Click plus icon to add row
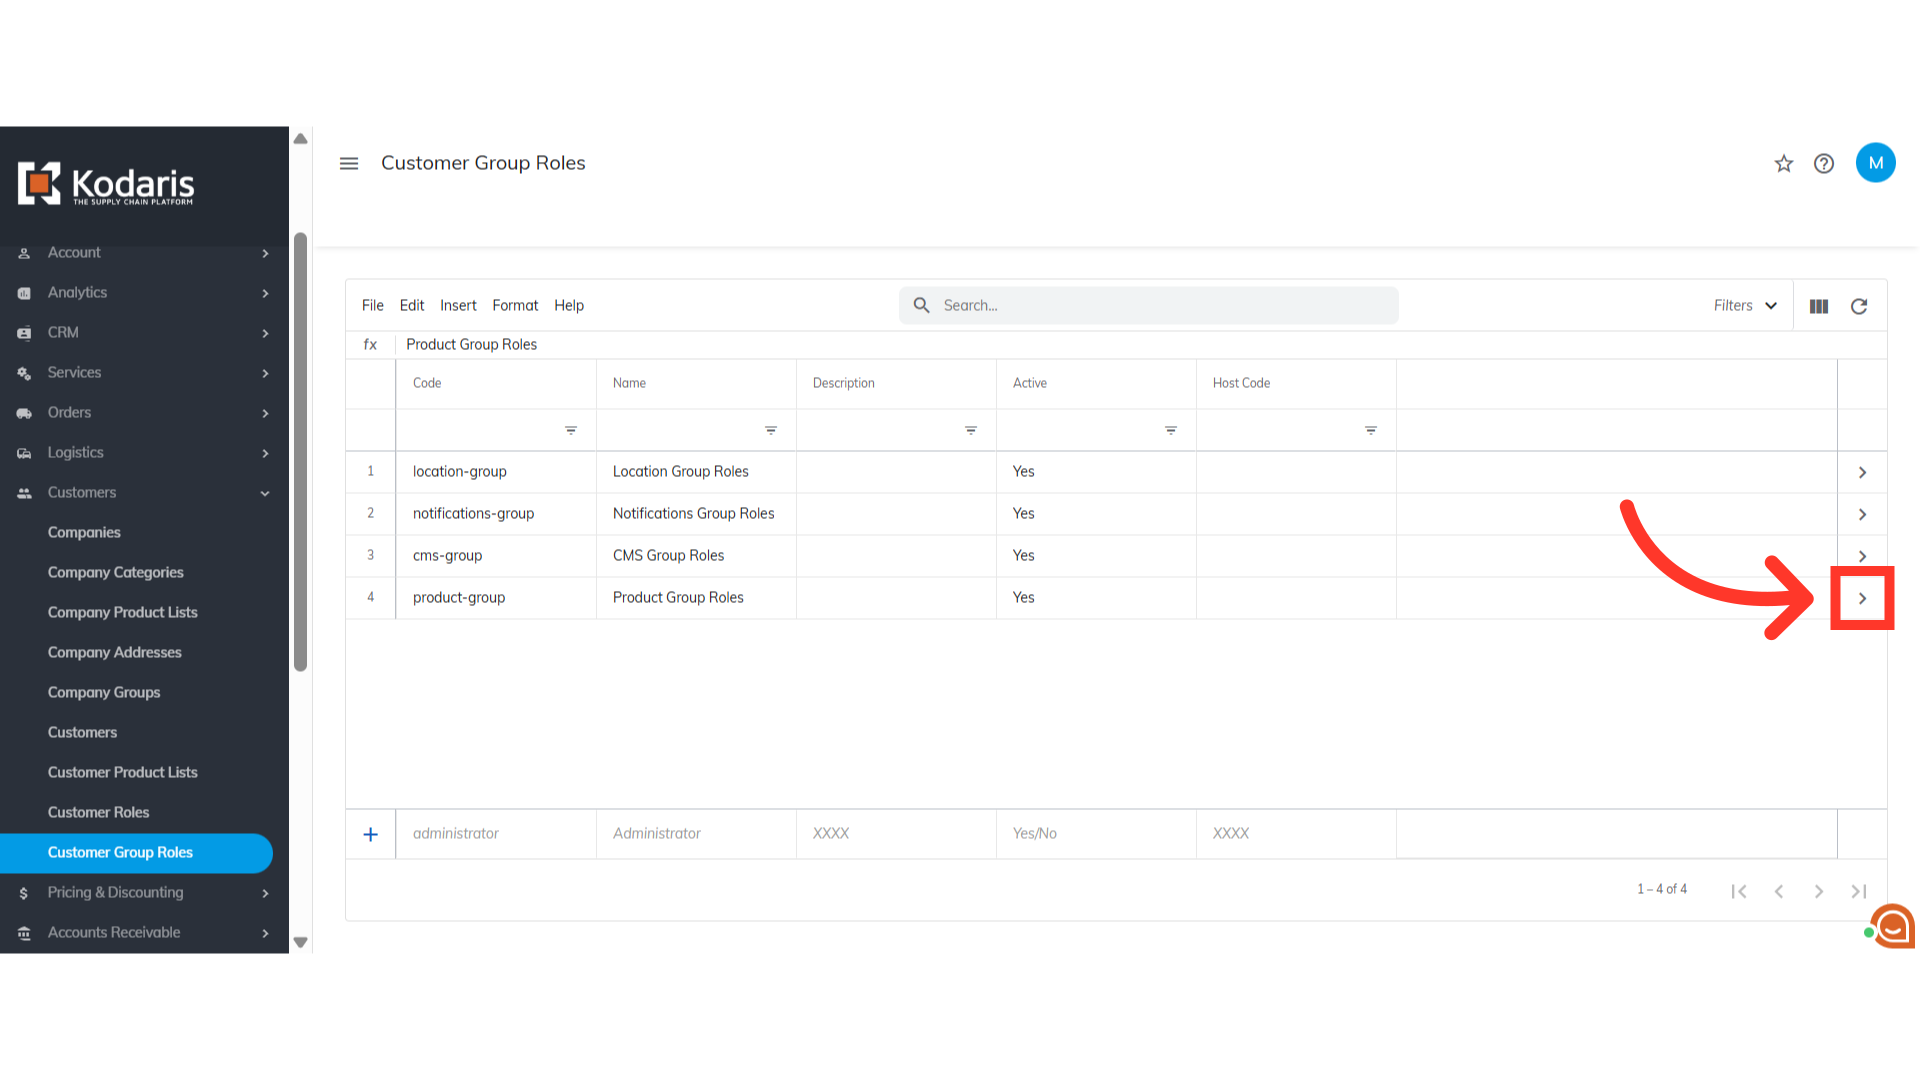The image size is (1920, 1080). [x=370, y=834]
